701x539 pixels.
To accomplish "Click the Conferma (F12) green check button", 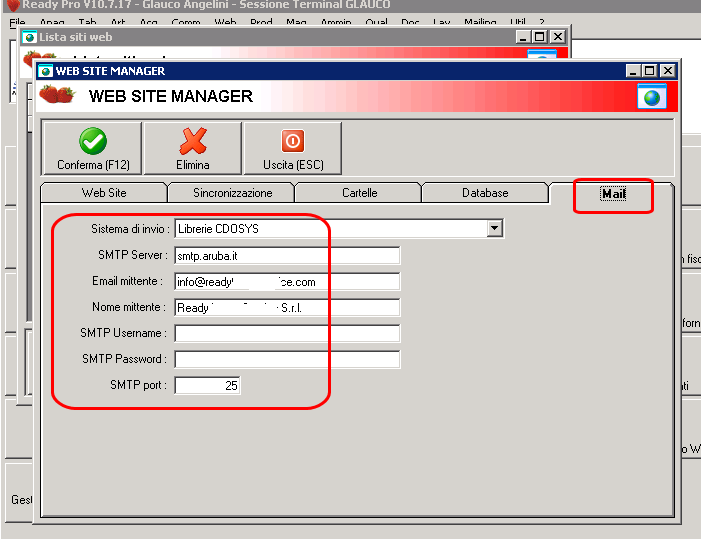I will tap(93, 148).
